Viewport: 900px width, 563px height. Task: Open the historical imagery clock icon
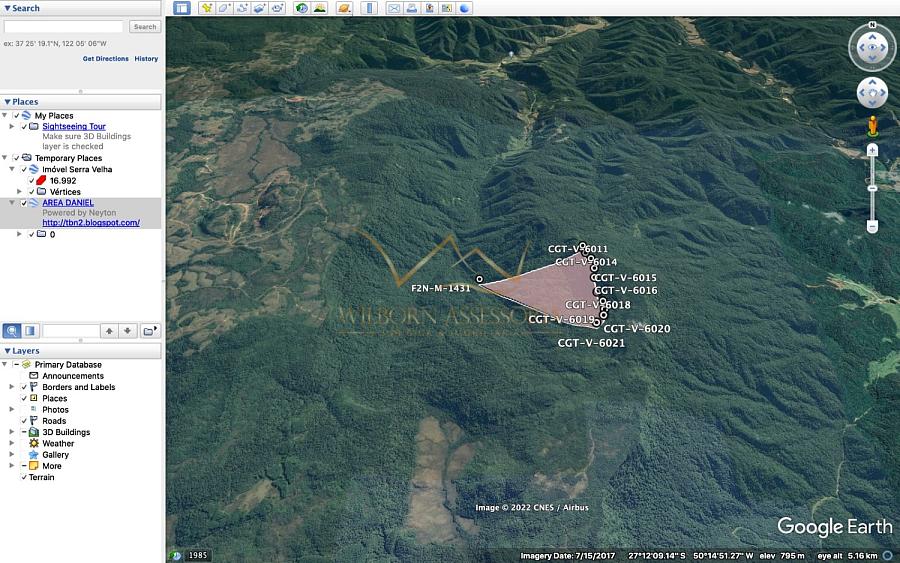pyautogui.click(x=302, y=8)
